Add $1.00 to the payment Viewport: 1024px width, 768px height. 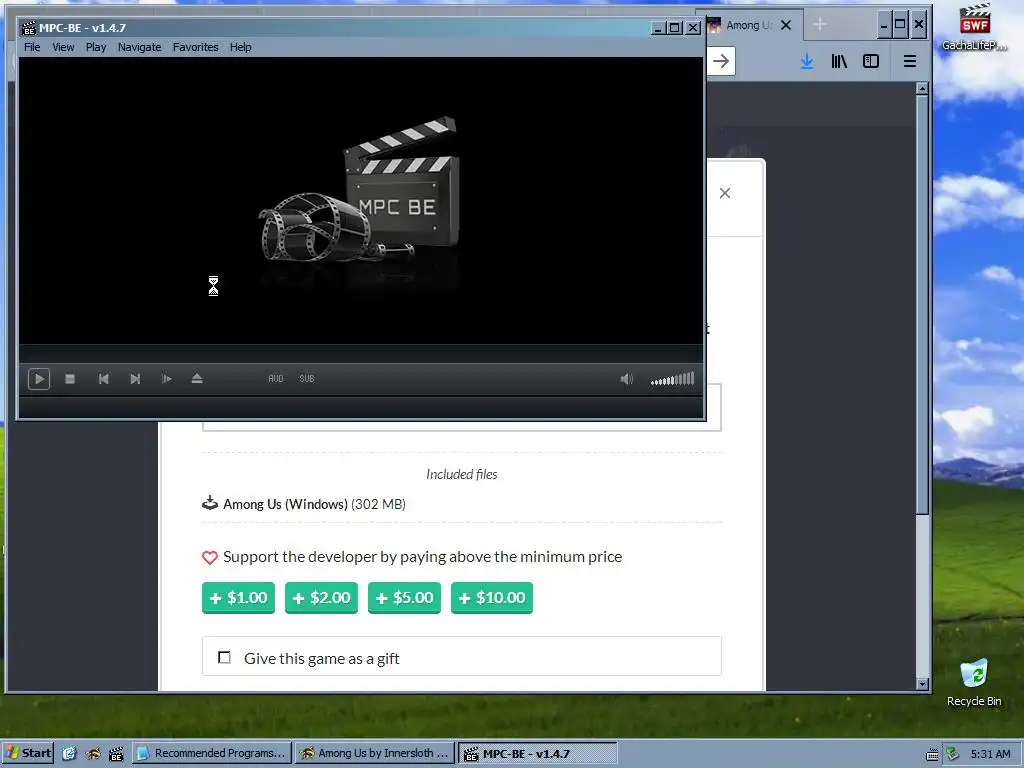[238, 598]
